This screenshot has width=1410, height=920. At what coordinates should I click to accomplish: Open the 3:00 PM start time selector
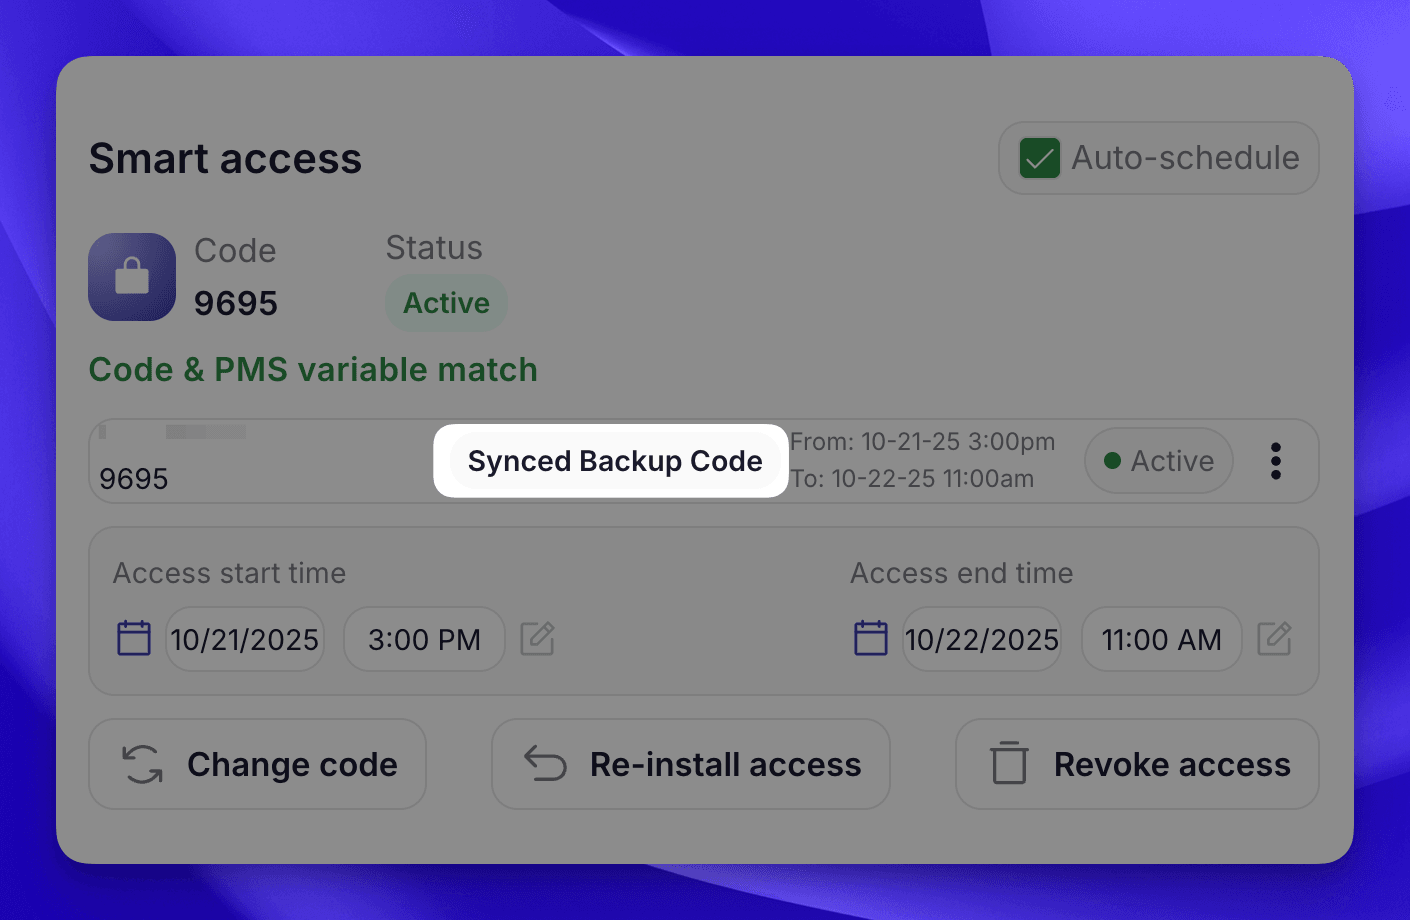[423, 639]
